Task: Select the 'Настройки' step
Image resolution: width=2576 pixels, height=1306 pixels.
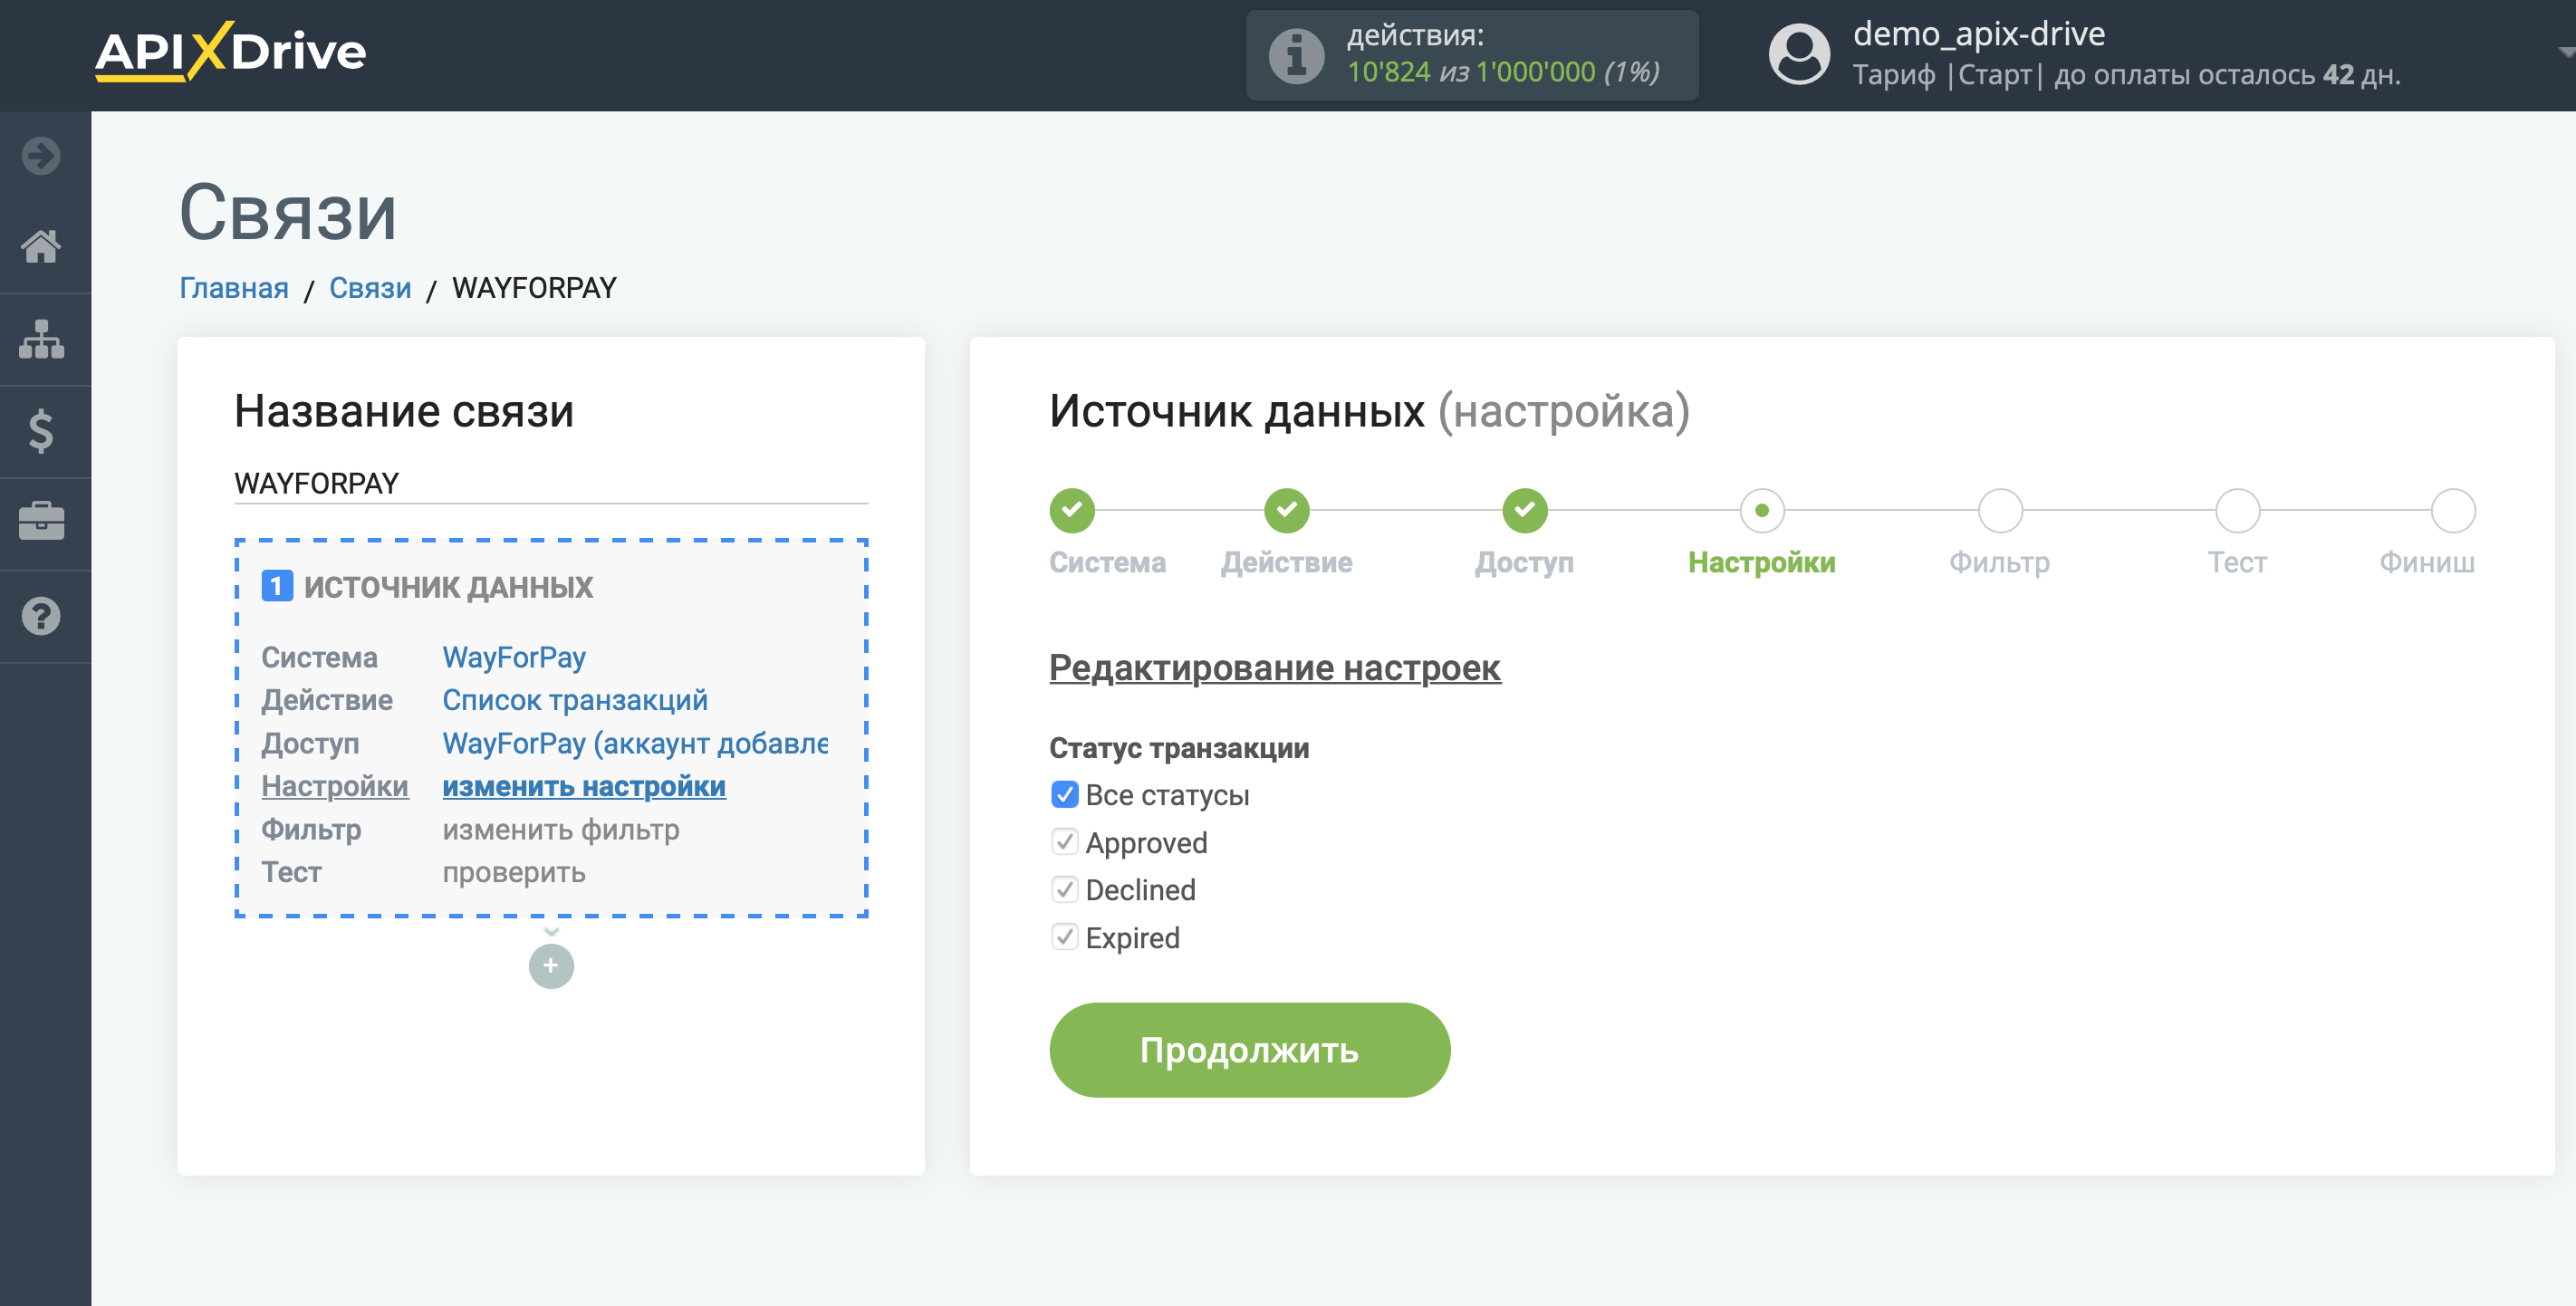Action: (x=1761, y=511)
